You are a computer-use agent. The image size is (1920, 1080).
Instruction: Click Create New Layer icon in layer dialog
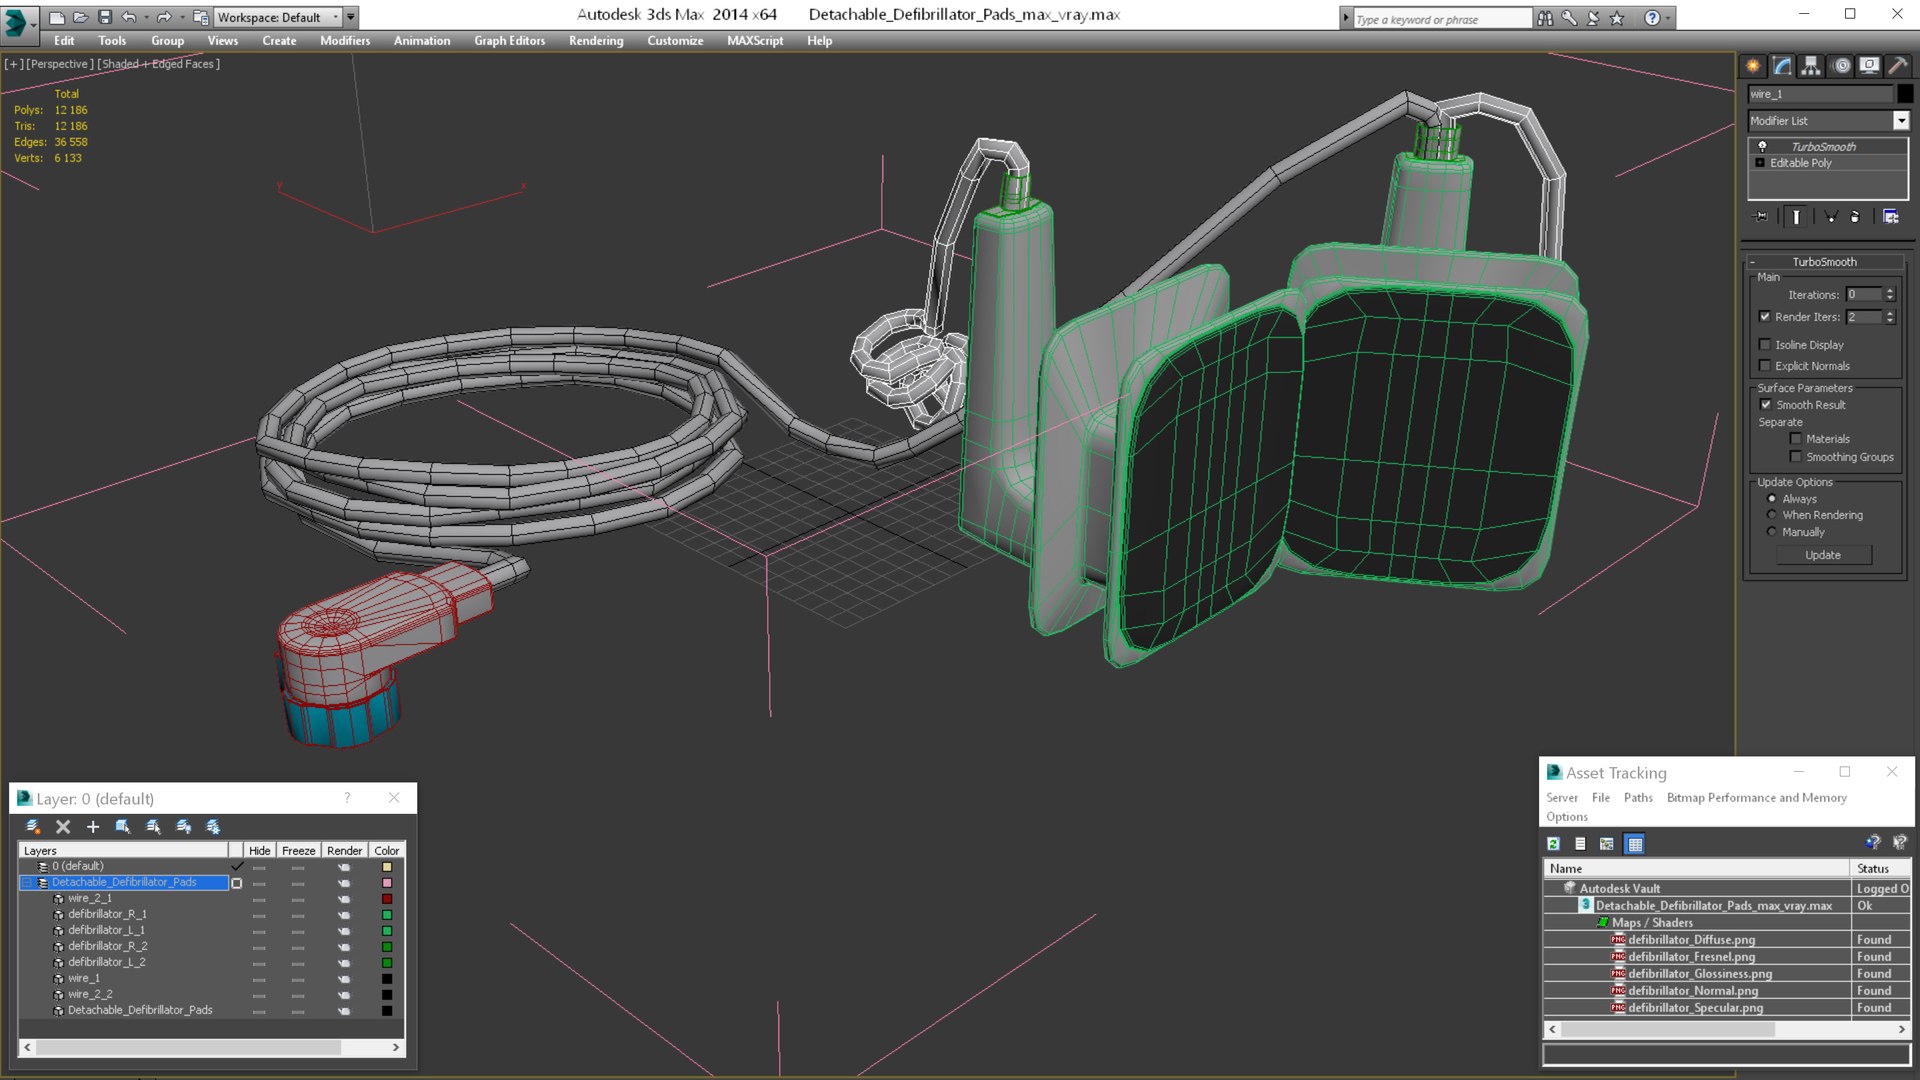tap(33, 827)
